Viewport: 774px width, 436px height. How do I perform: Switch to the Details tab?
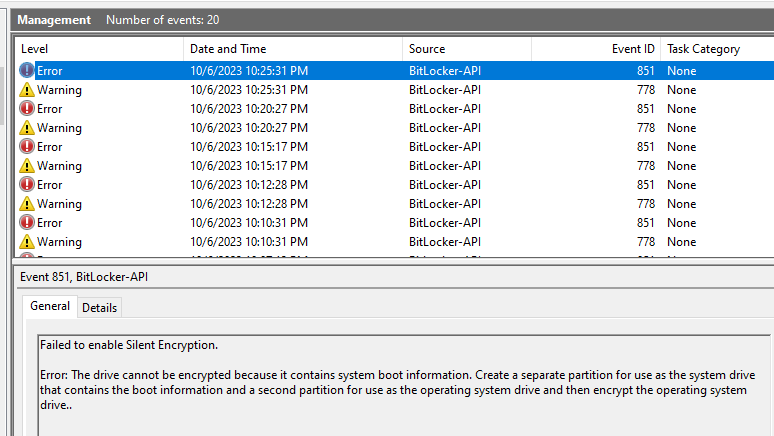tap(99, 308)
